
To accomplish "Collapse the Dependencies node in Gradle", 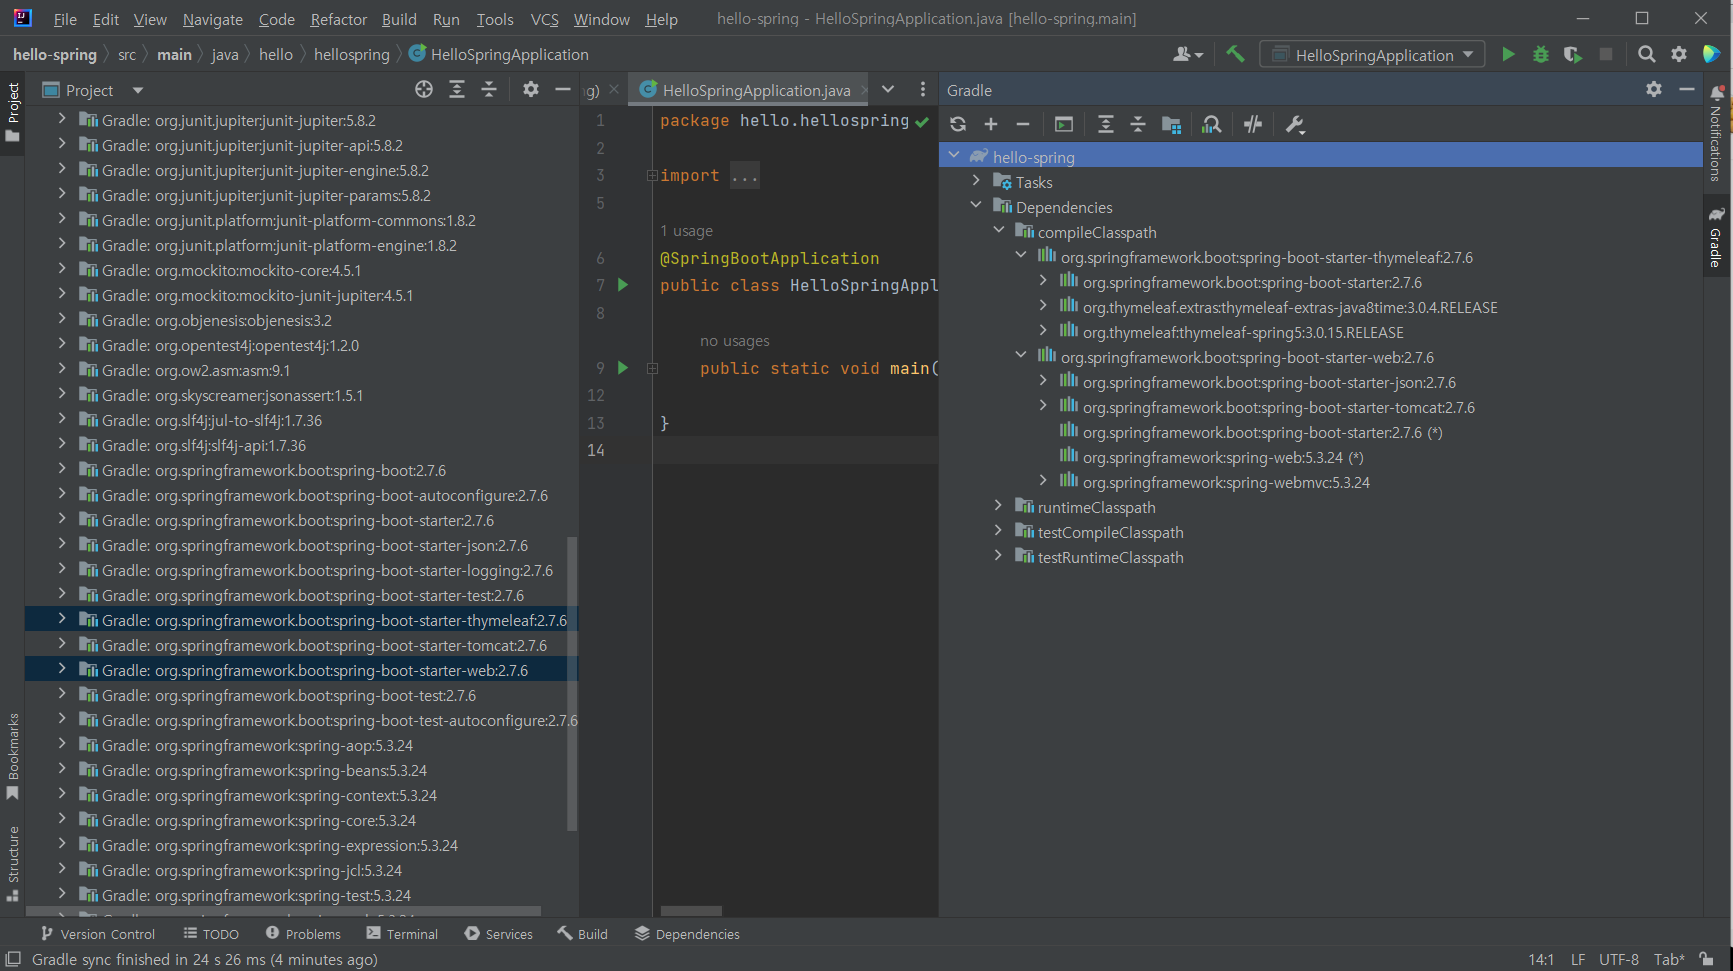I will click(976, 206).
